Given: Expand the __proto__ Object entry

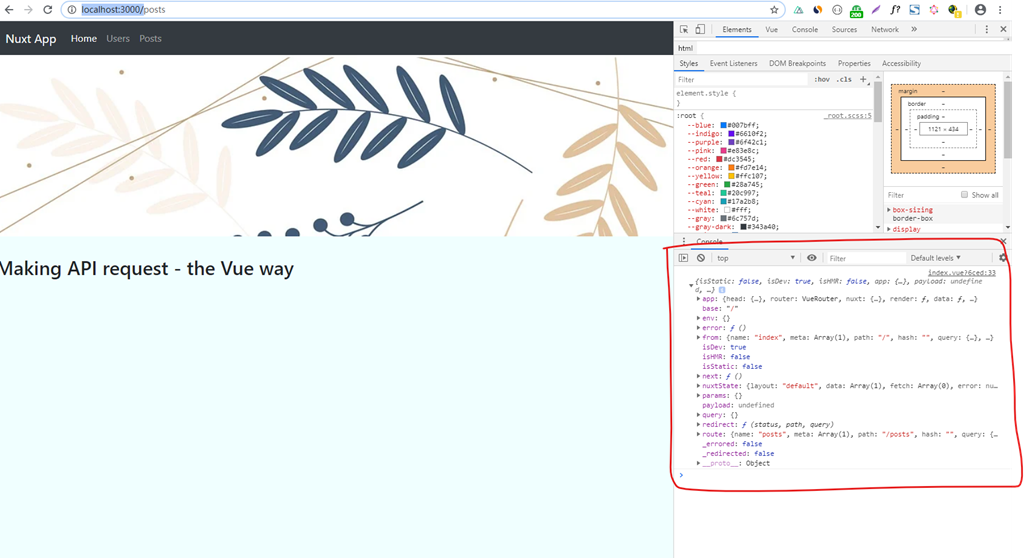Looking at the screenshot, I should [699, 463].
